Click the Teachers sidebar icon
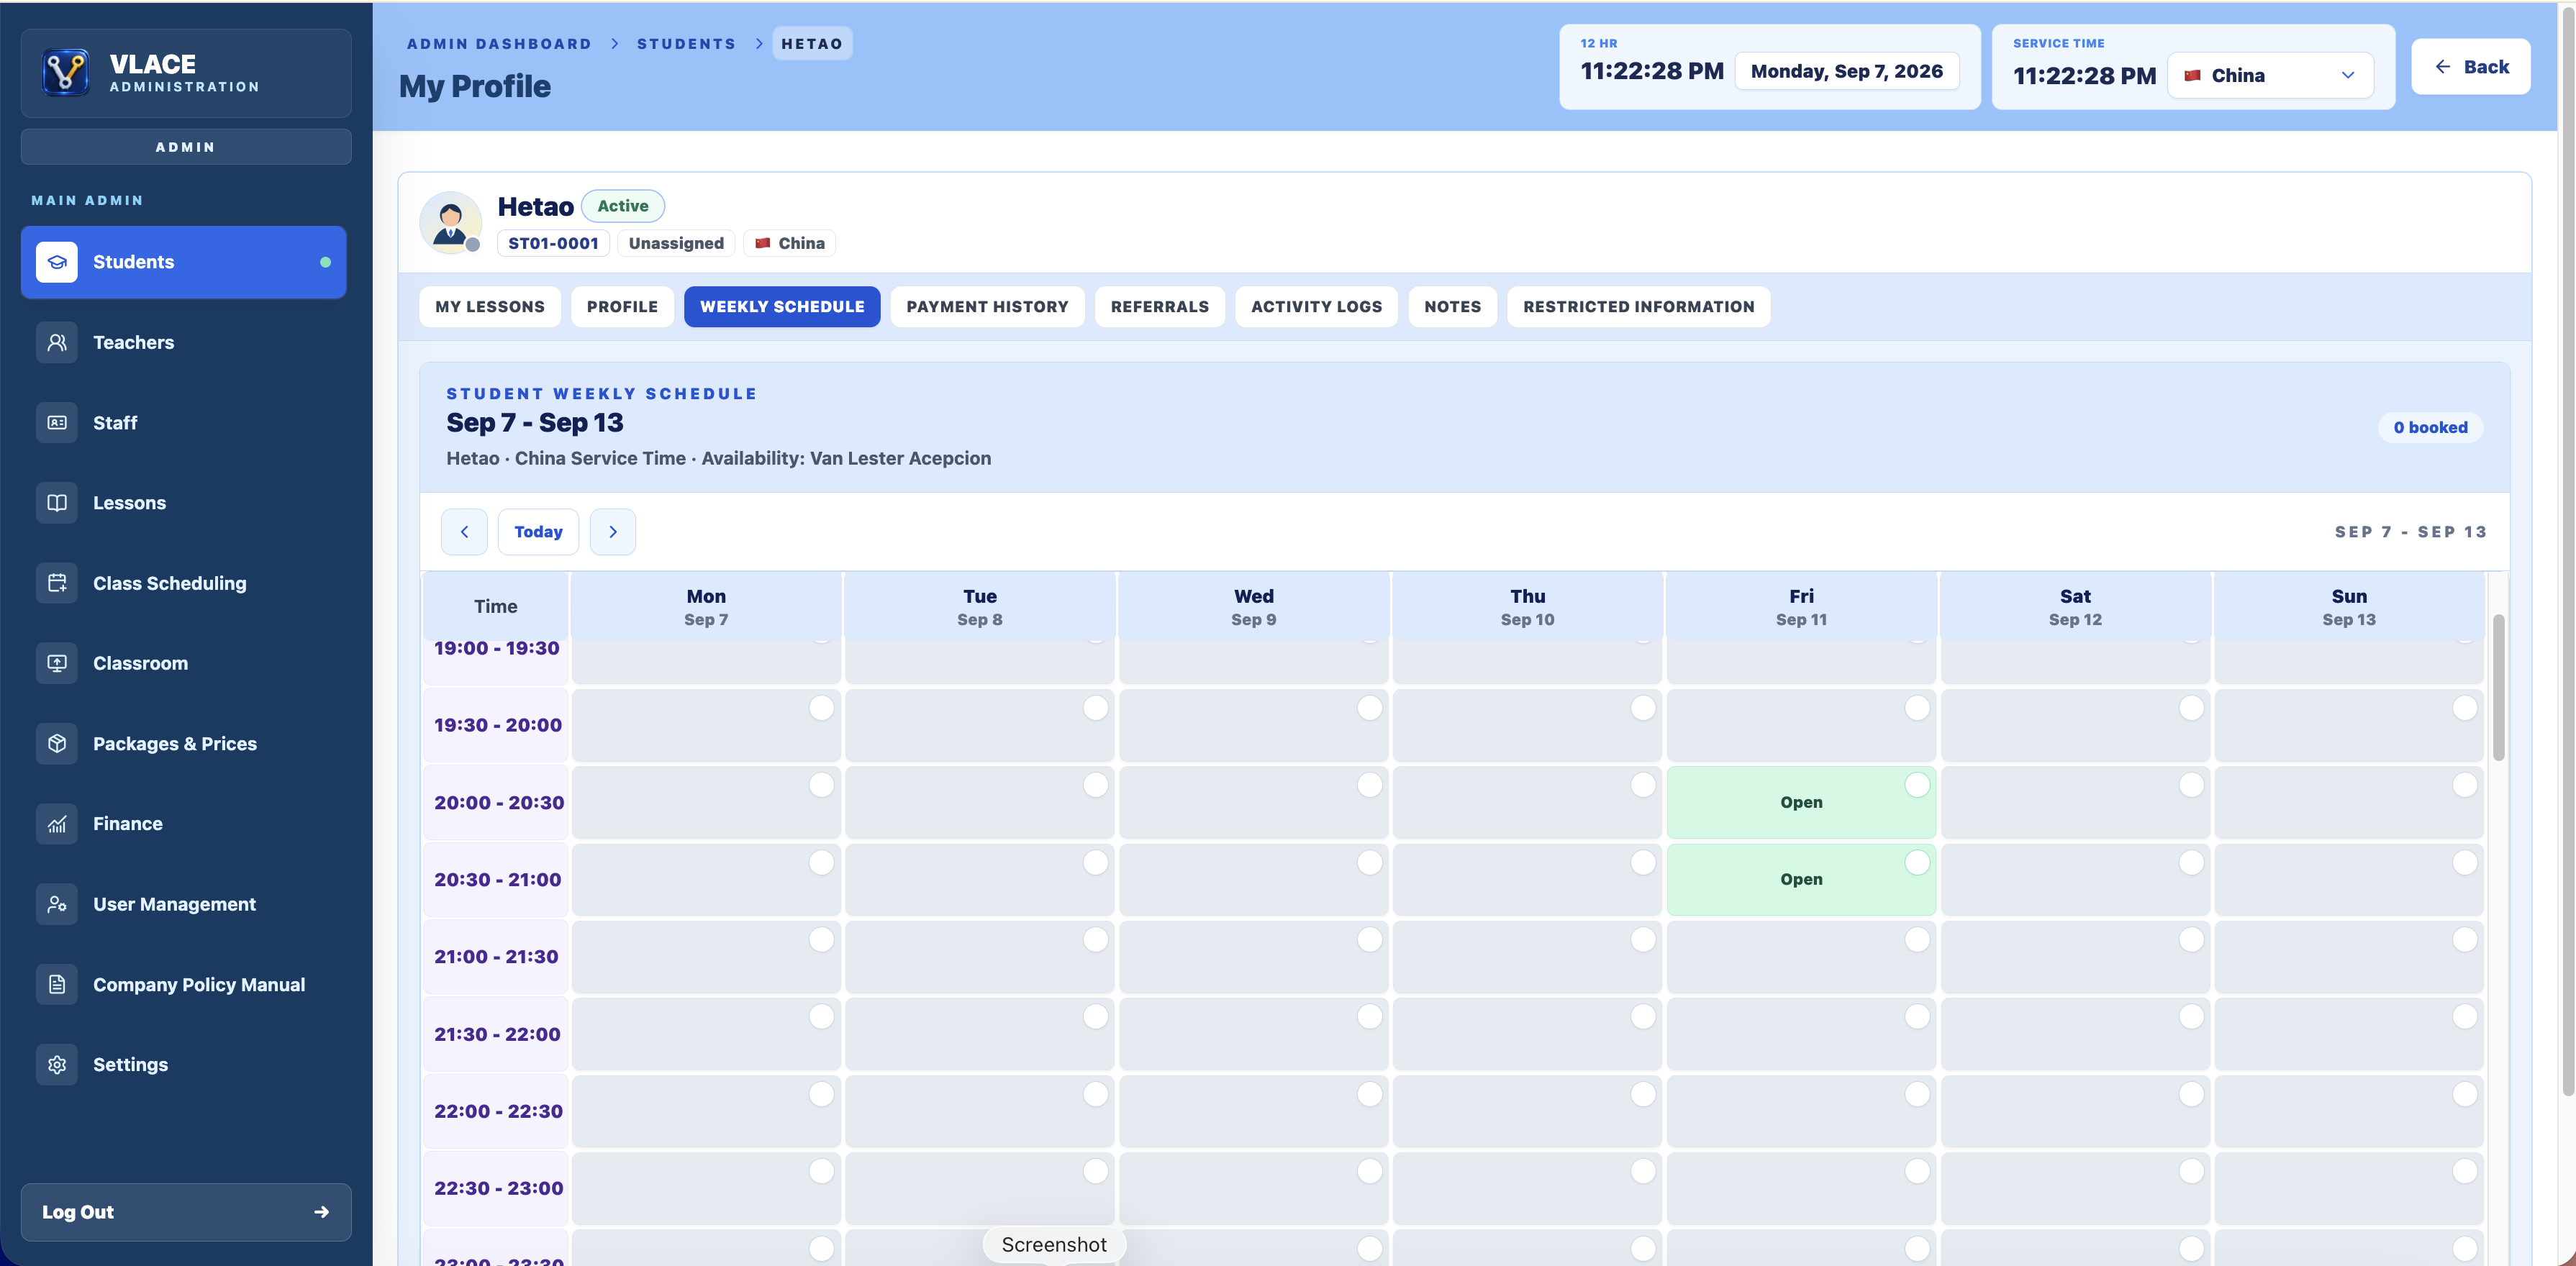The width and height of the screenshot is (2576, 1266). [x=57, y=342]
